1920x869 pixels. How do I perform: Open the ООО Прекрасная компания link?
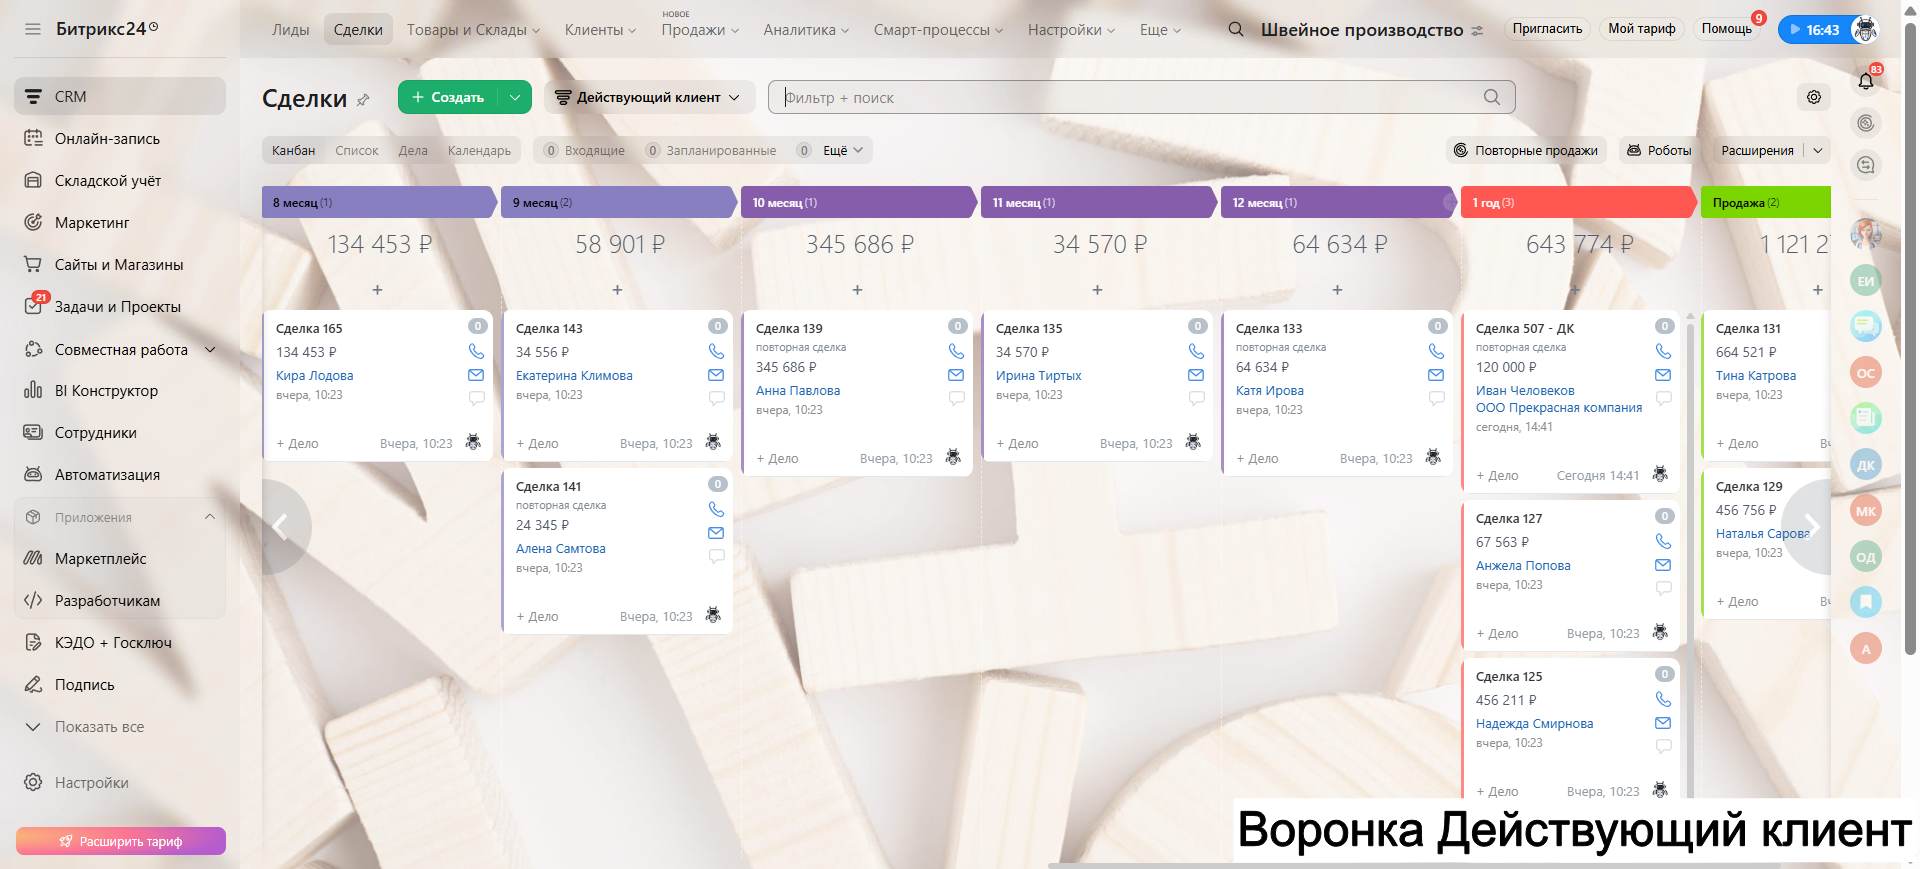(1559, 408)
